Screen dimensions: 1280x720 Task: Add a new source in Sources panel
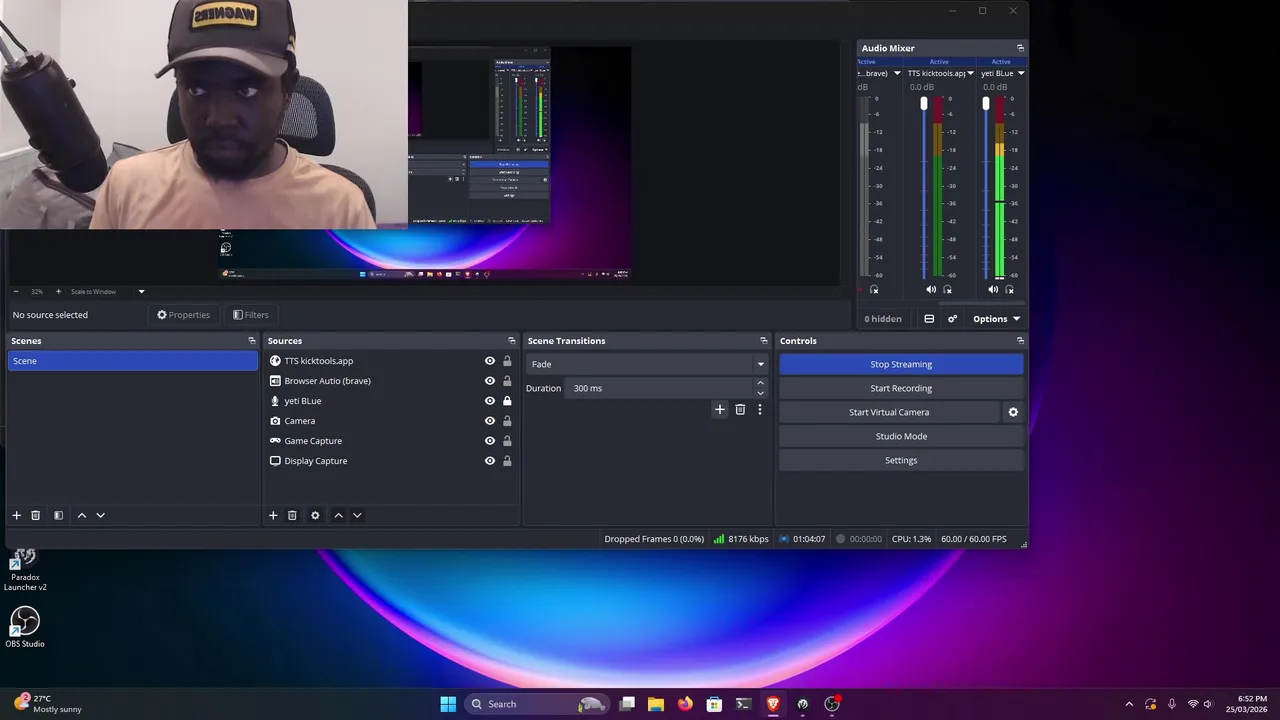(x=273, y=515)
